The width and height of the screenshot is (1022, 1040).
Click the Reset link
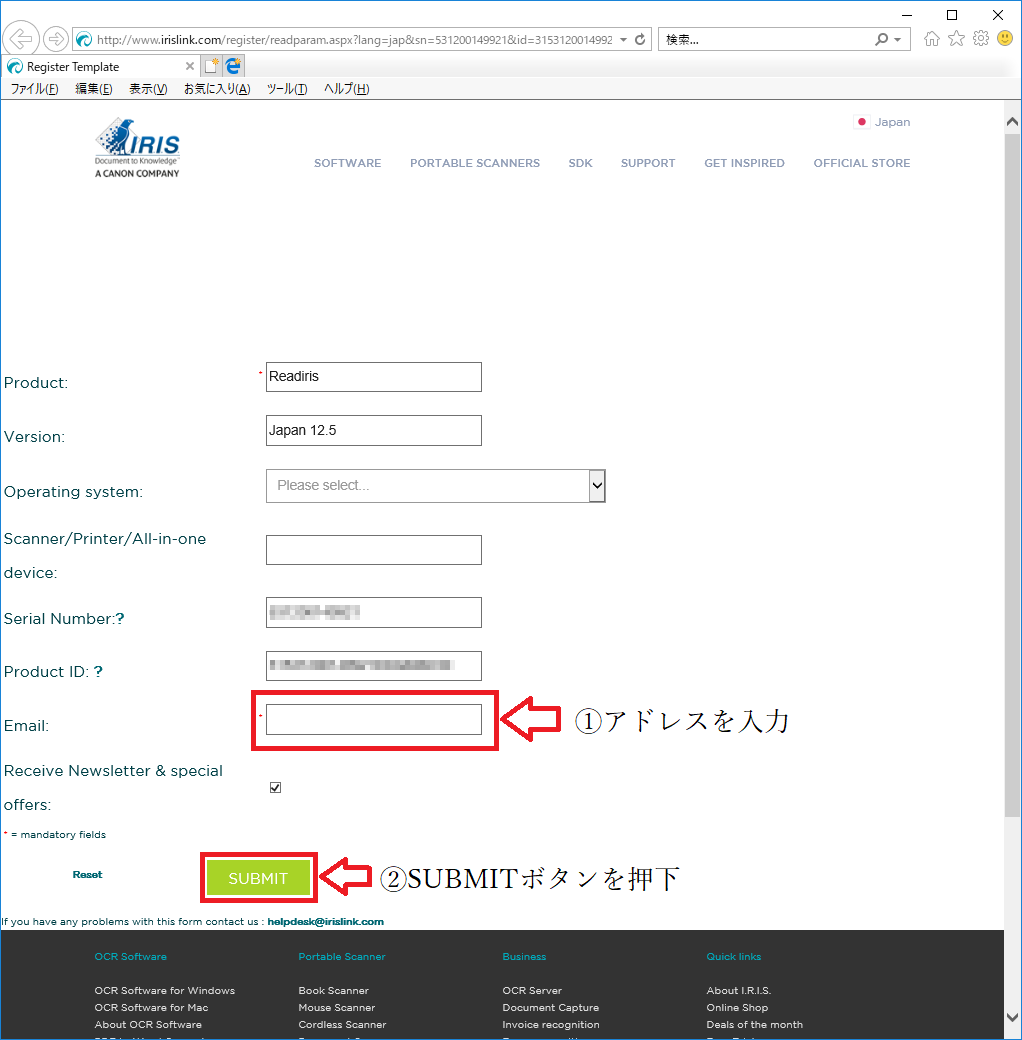(88, 875)
